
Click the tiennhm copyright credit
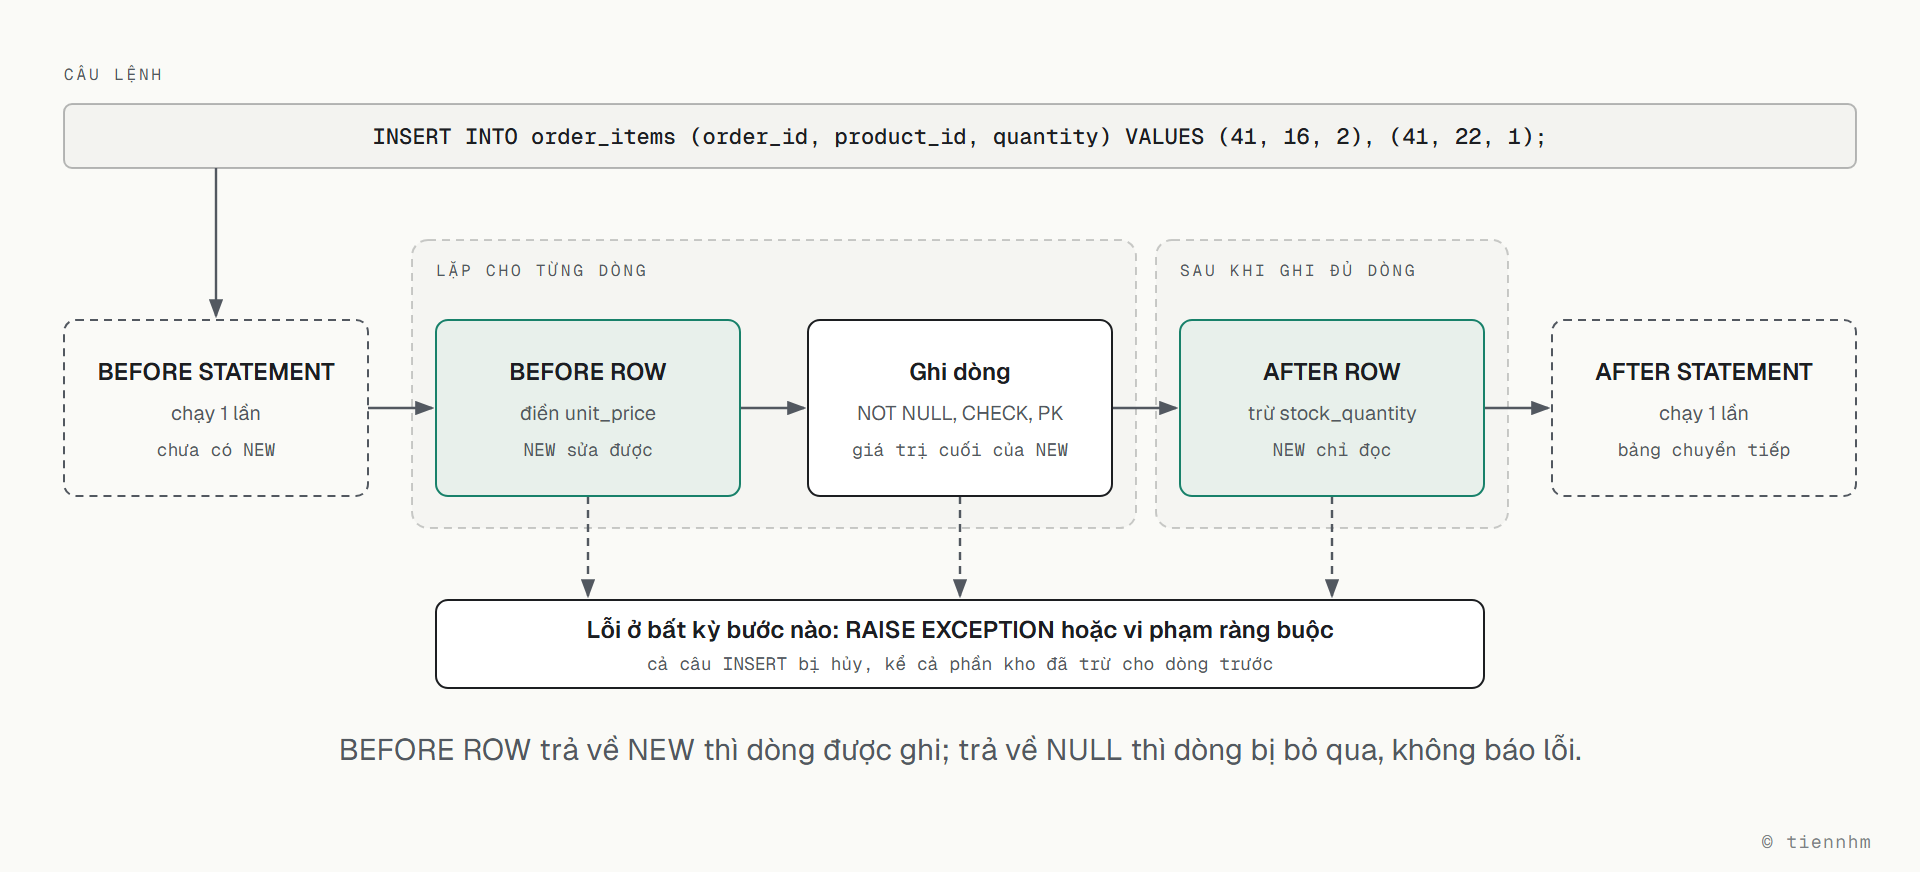tap(1816, 842)
